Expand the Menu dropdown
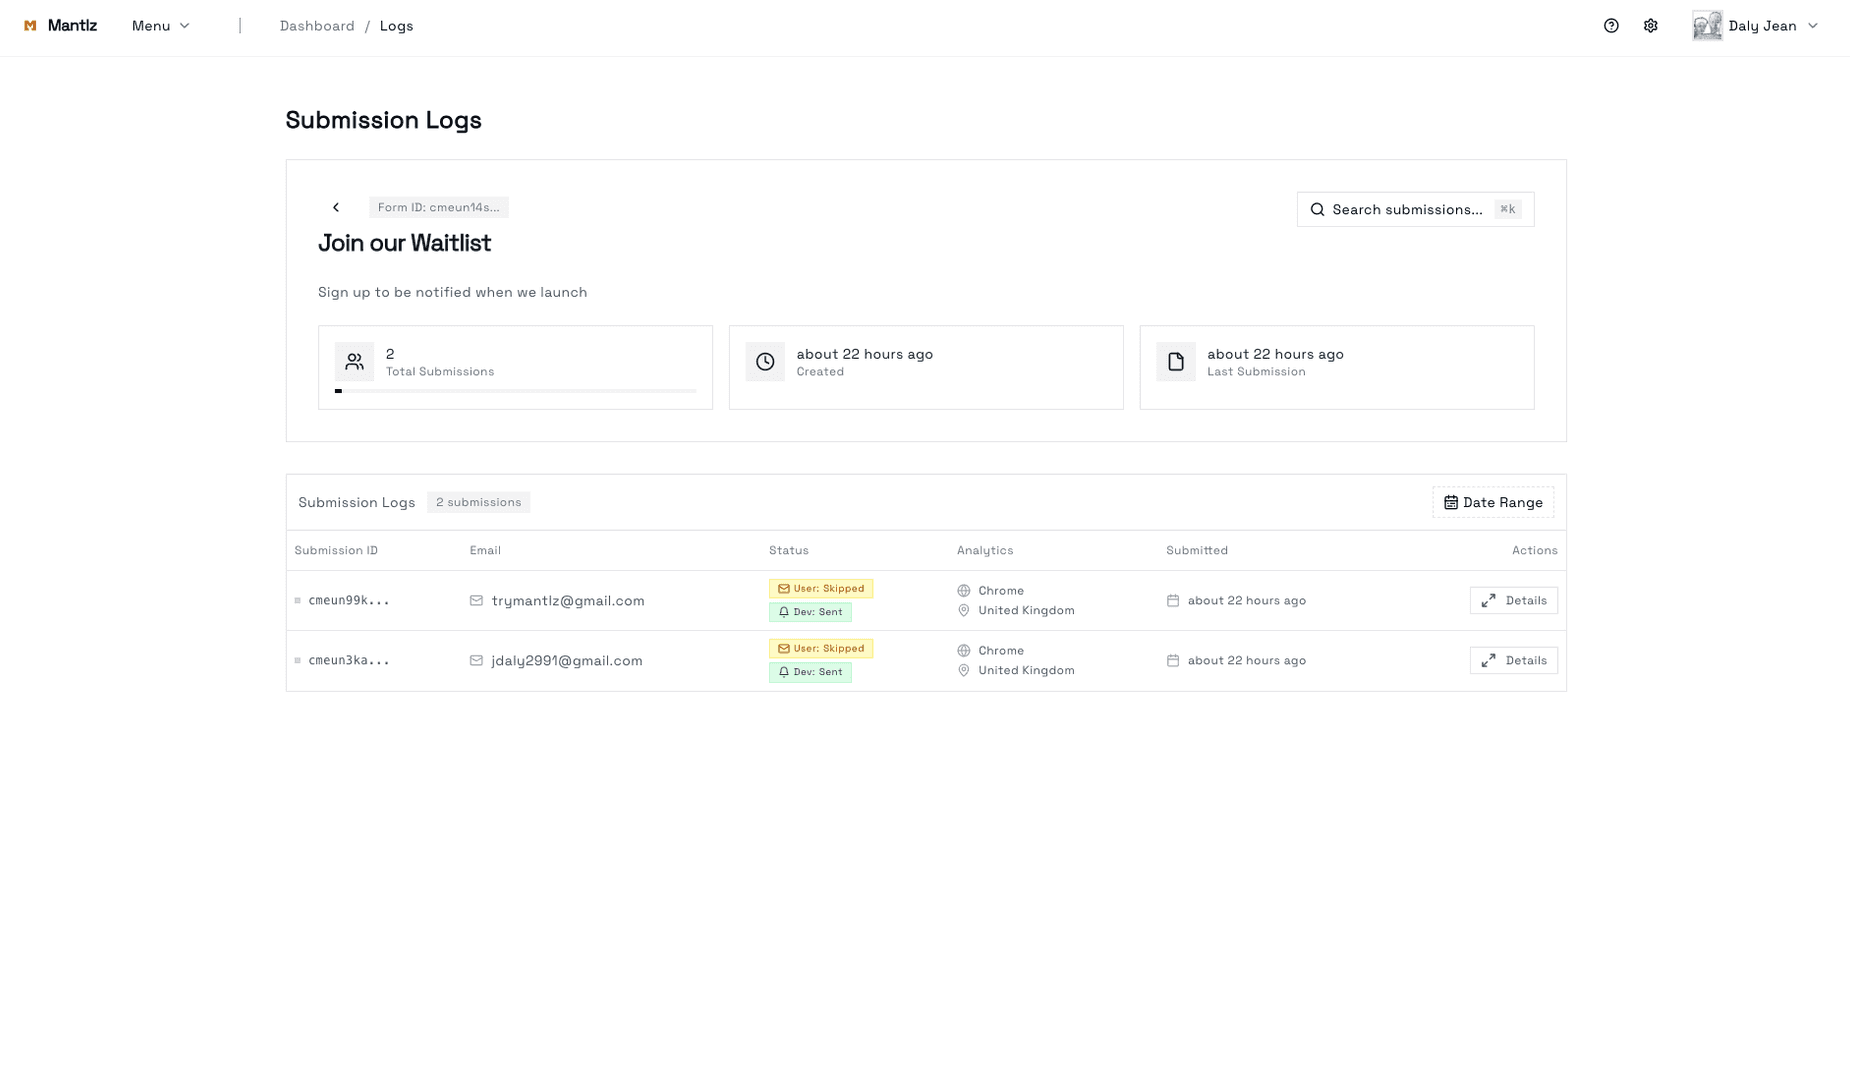This screenshot has height=1080, width=1850. tap(161, 26)
